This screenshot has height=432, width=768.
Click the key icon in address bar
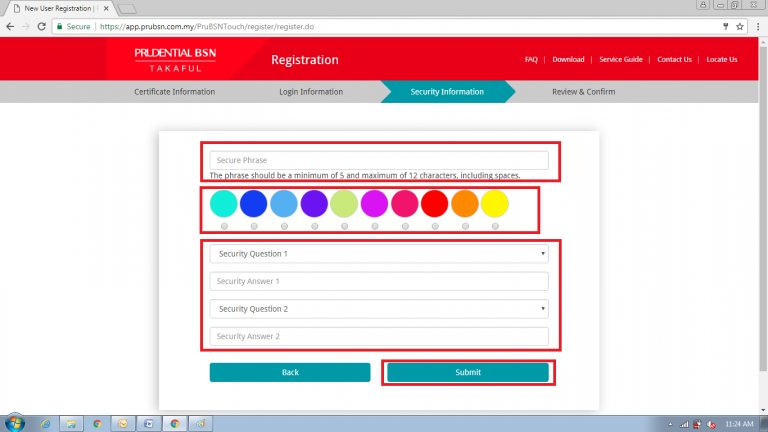click(x=723, y=25)
